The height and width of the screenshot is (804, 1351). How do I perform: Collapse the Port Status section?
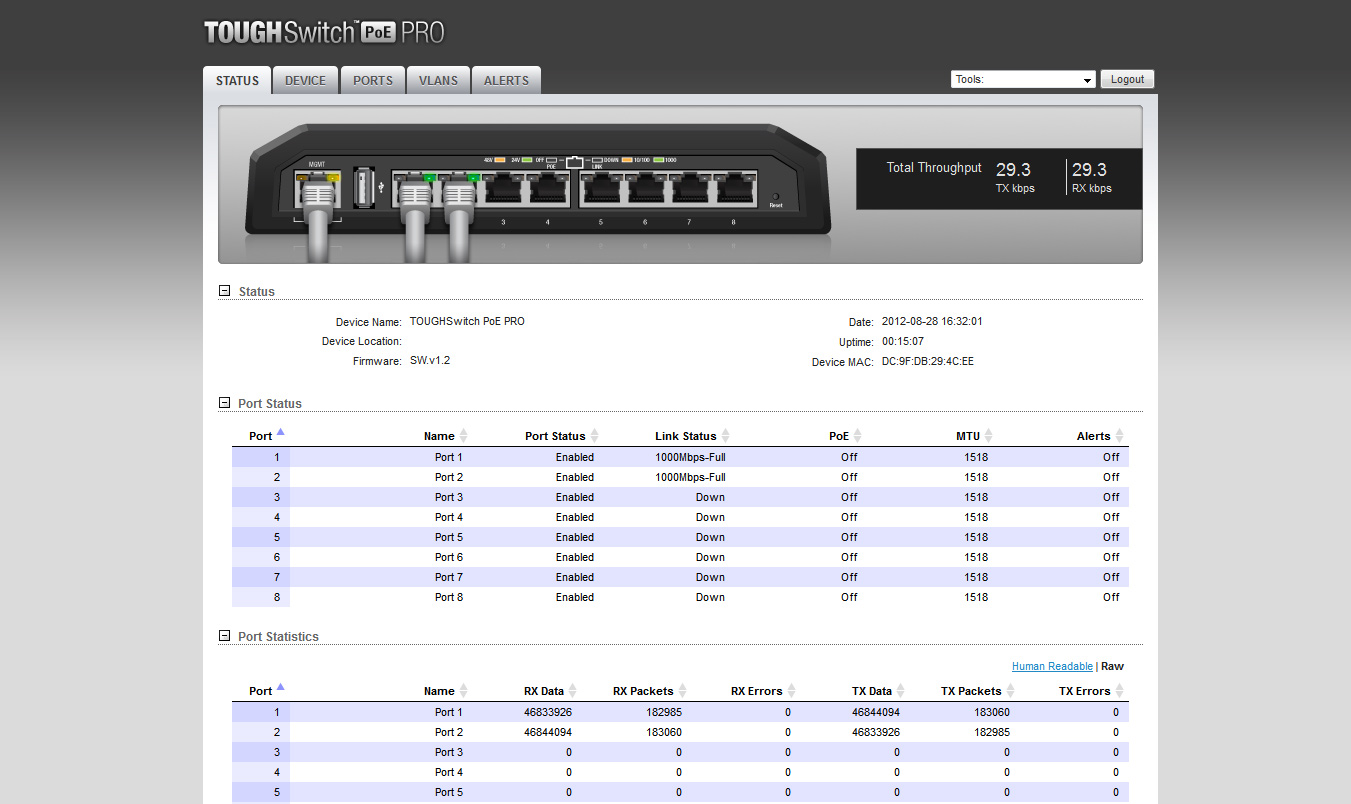[x=224, y=403]
